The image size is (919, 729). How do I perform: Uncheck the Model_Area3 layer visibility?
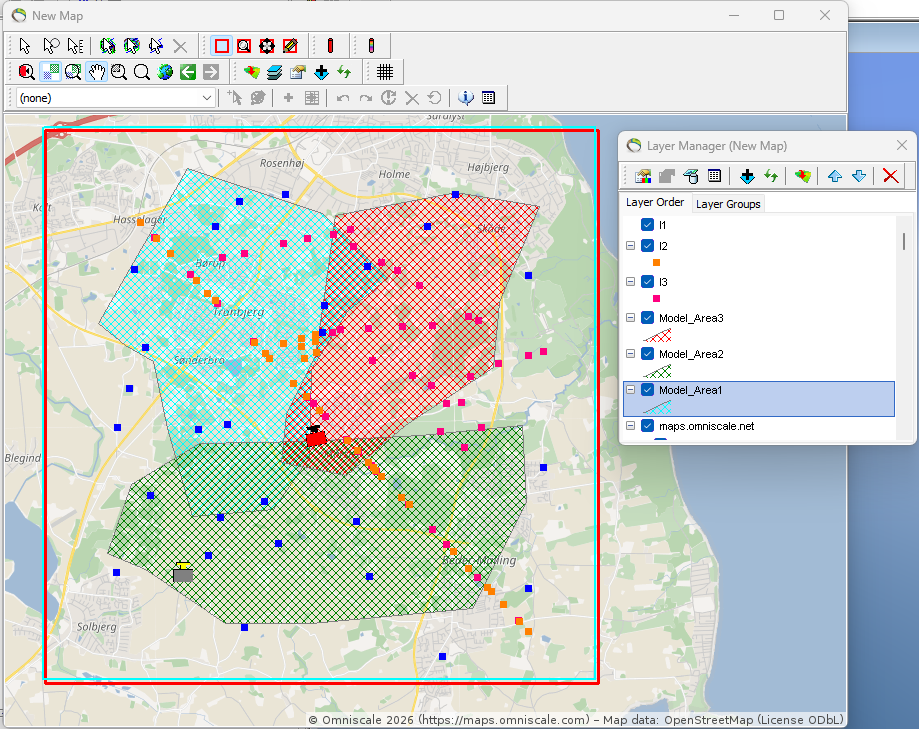coord(647,318)
